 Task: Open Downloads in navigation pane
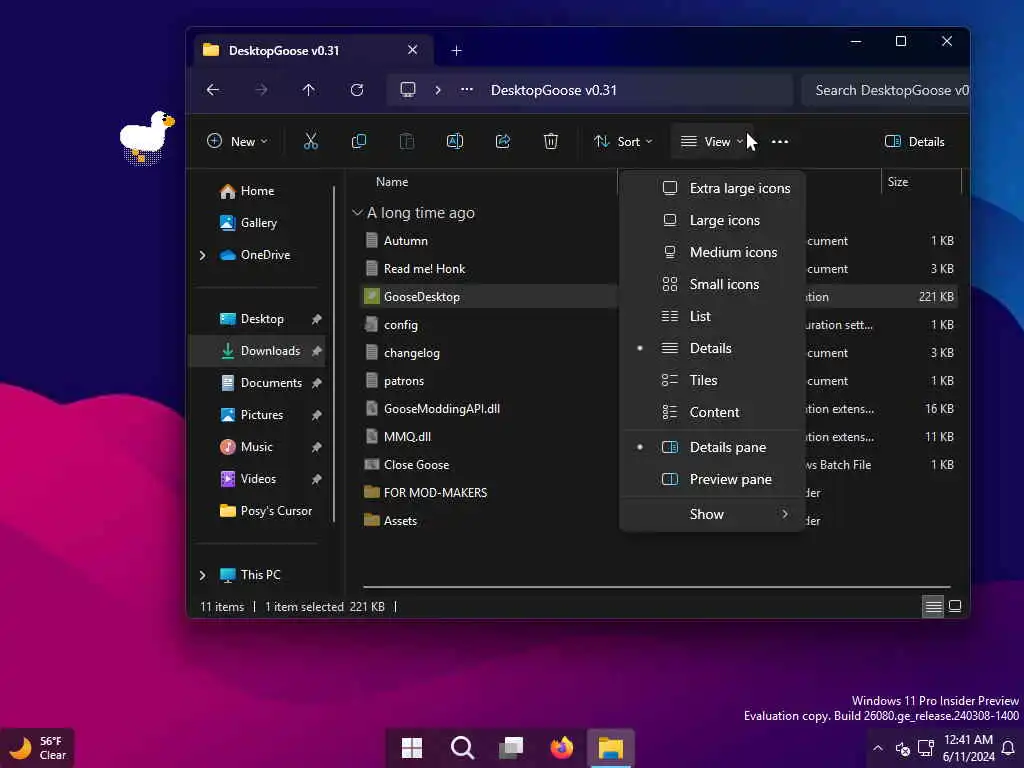(257, 351)
